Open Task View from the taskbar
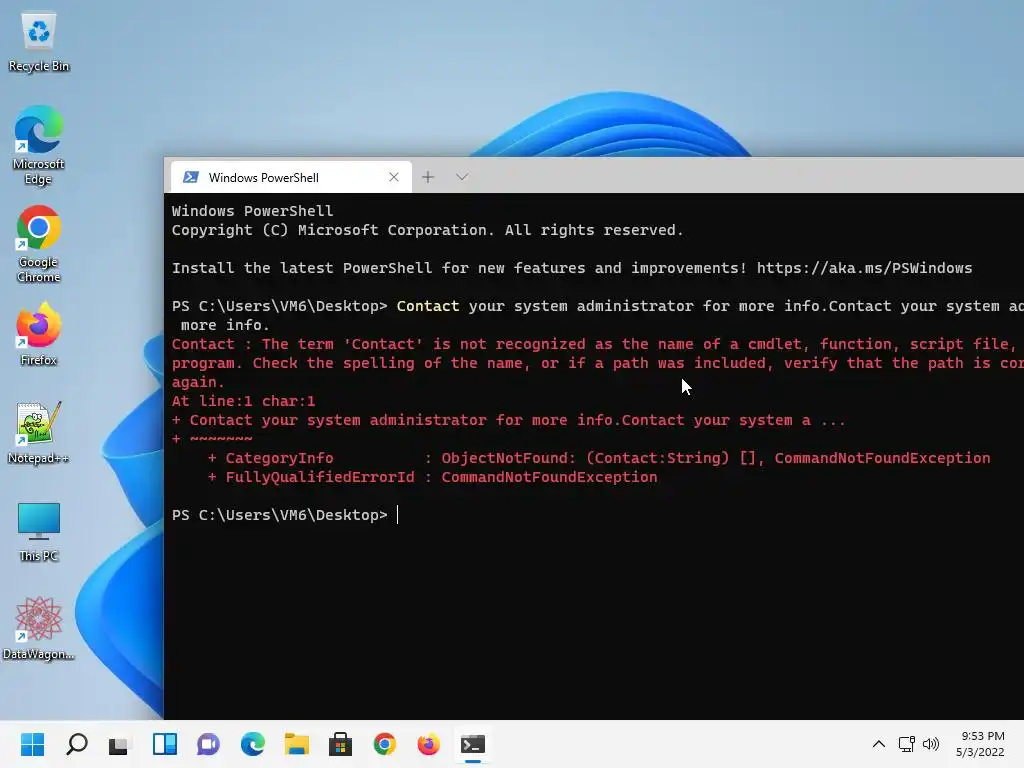This screenshot has width=1024, height=768. click(x=120, y=744)
